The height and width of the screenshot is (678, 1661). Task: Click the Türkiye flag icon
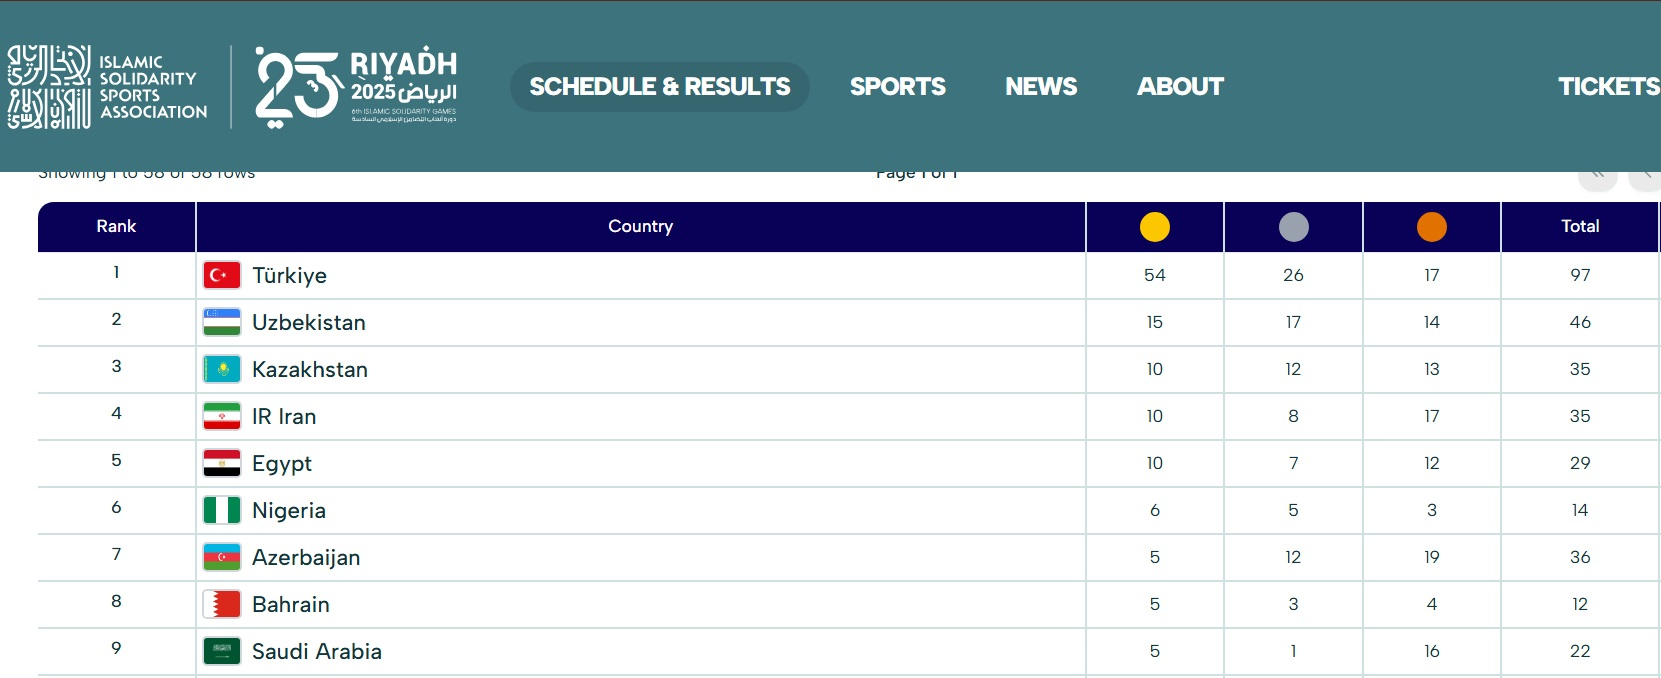tap(222, 275)
